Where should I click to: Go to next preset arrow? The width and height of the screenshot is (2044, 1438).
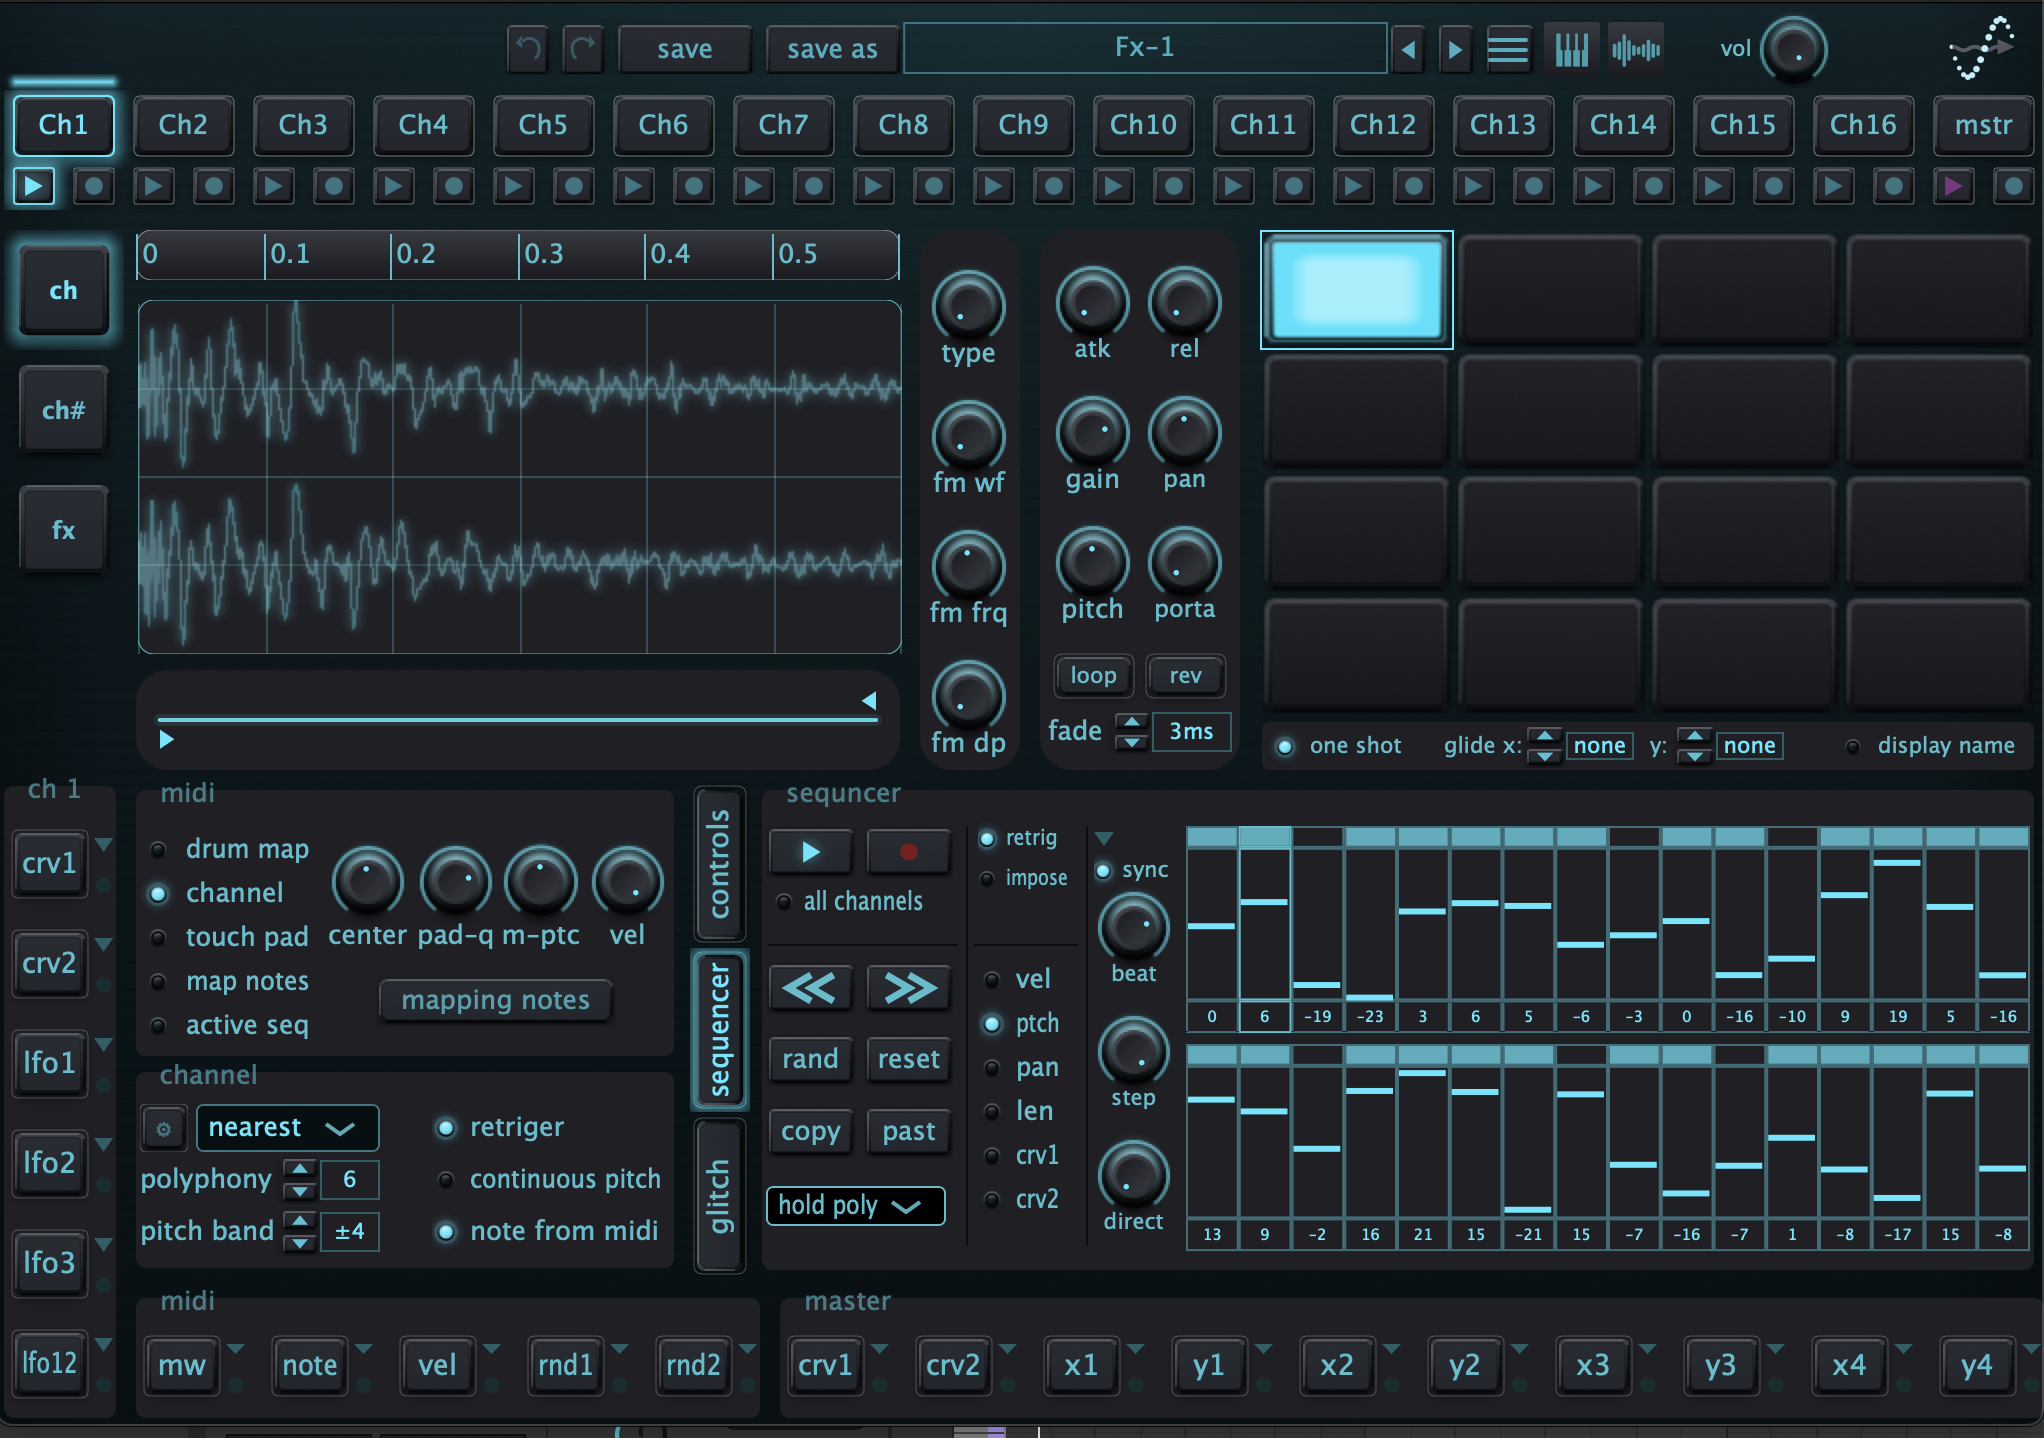coord(1455,49)
